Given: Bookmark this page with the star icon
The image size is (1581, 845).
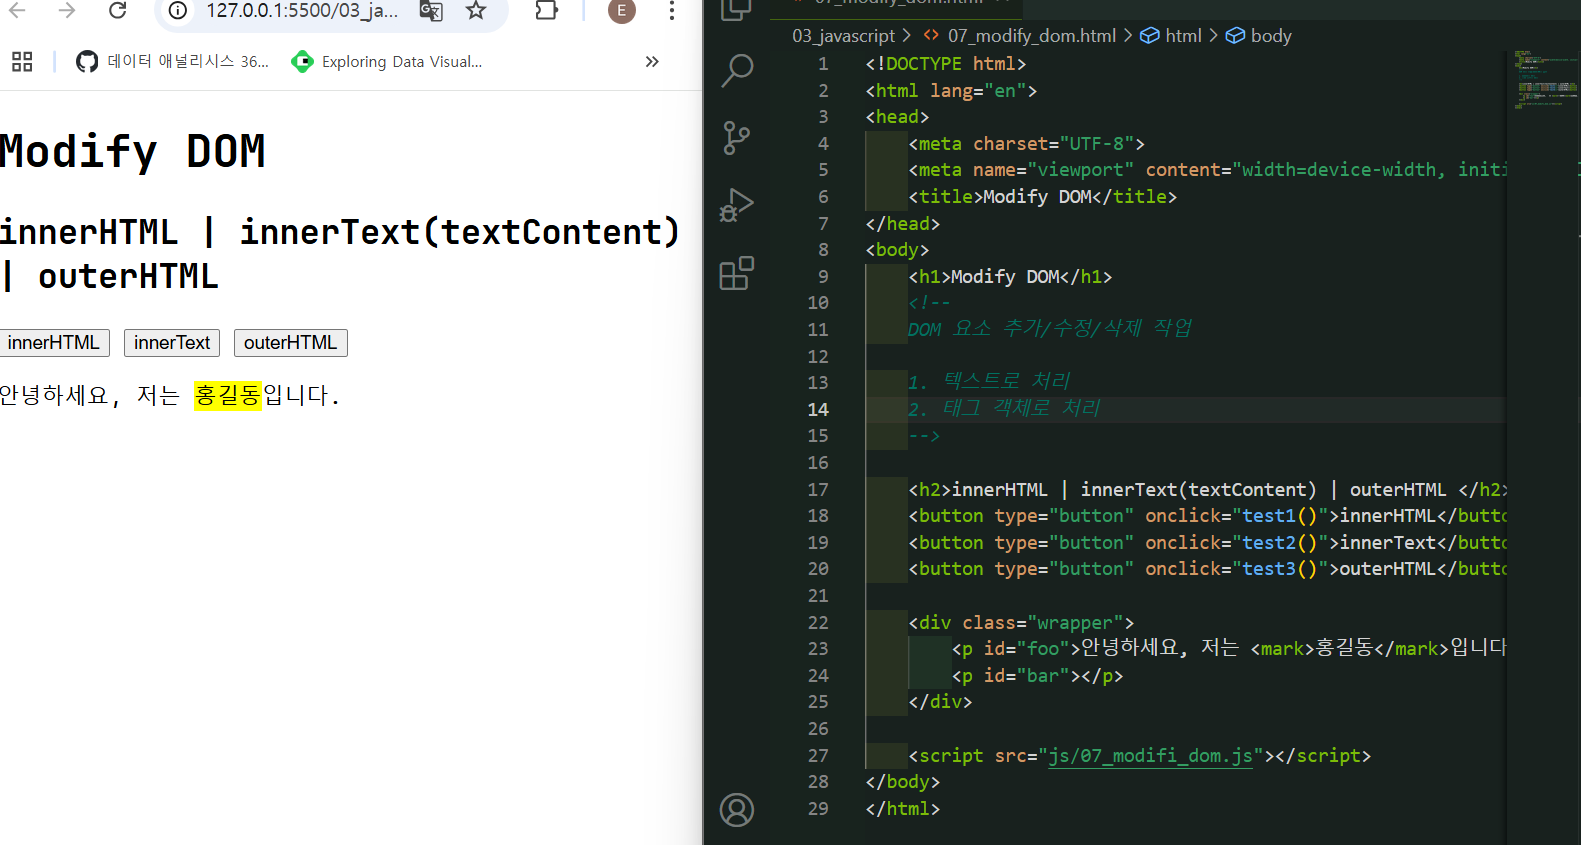Looking at the screenshot, I should [476, 11].
